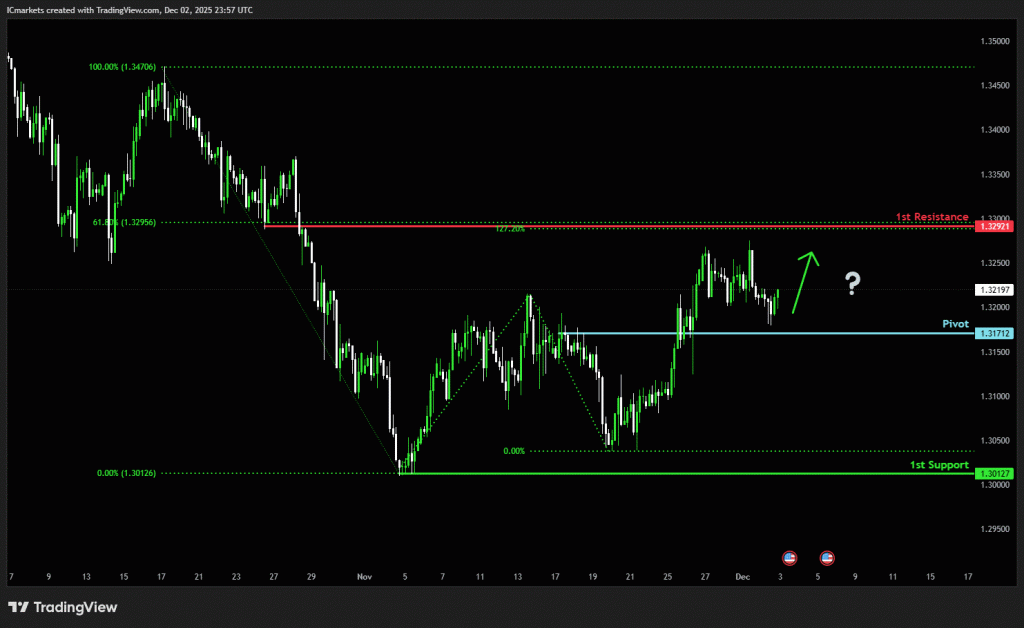The image size is (1024, 628).
Task: Click the 127.20% Fibonacci extension label
Action: coord(509,228)
